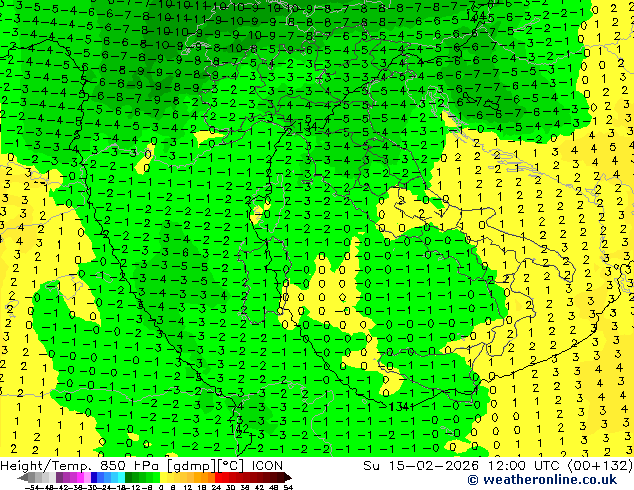Pick the darkest green swatch in the legend
This screenshot has width=634, height=490.
(x=129, y=477)
